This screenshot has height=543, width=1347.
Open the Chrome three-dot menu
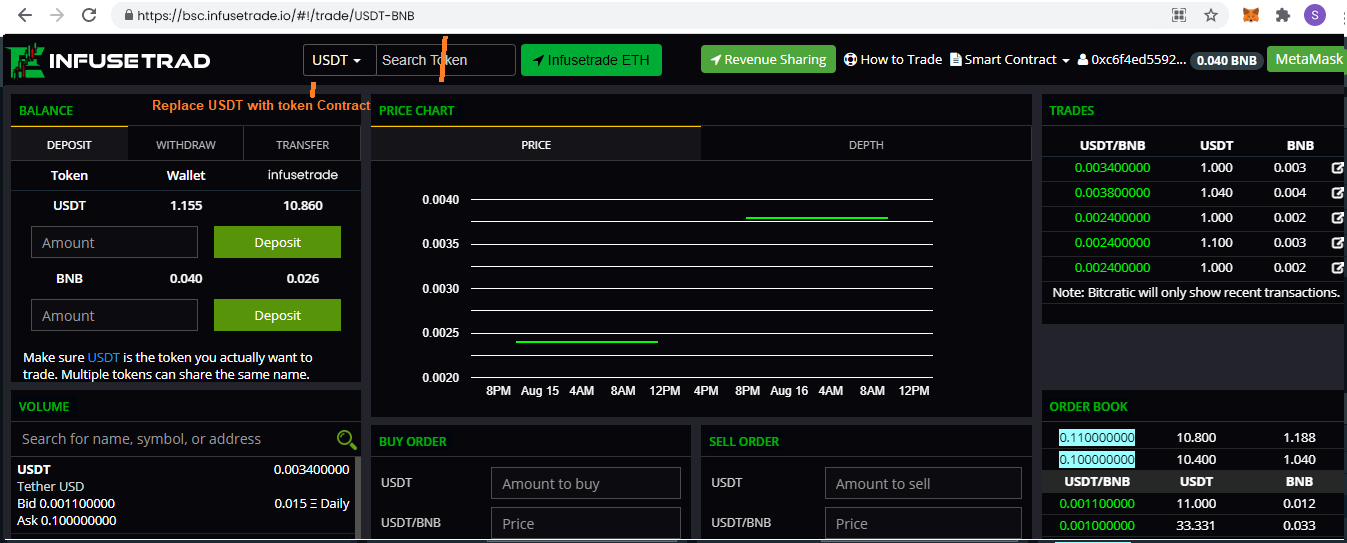1343,16
